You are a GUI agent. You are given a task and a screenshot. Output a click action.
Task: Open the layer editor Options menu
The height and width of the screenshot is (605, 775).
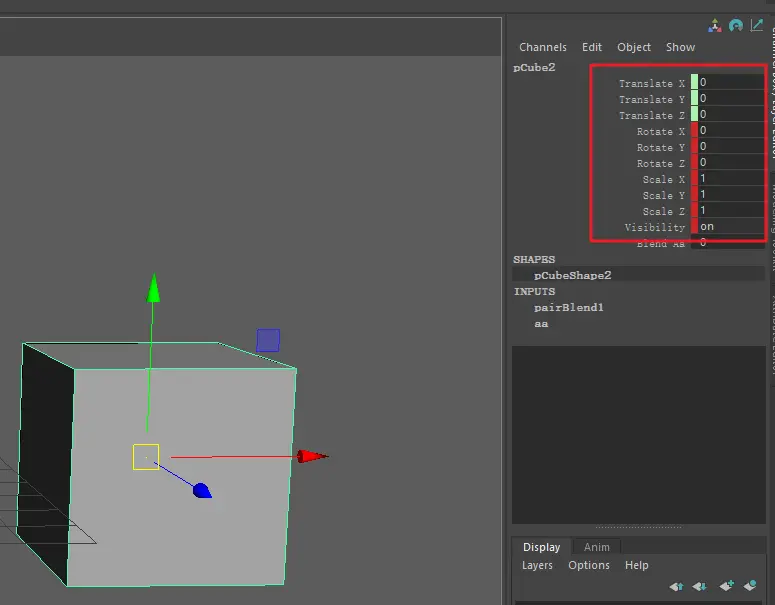click(588, 565)
